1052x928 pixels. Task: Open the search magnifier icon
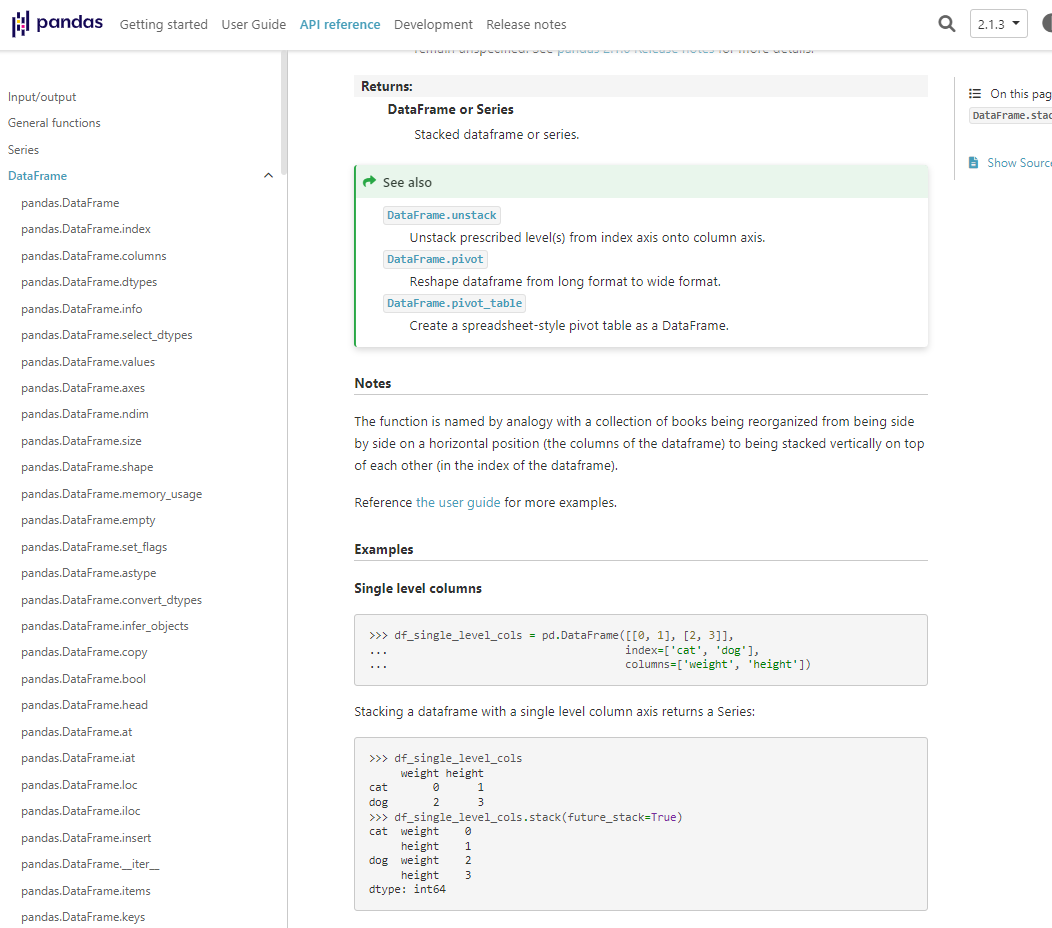946,24
